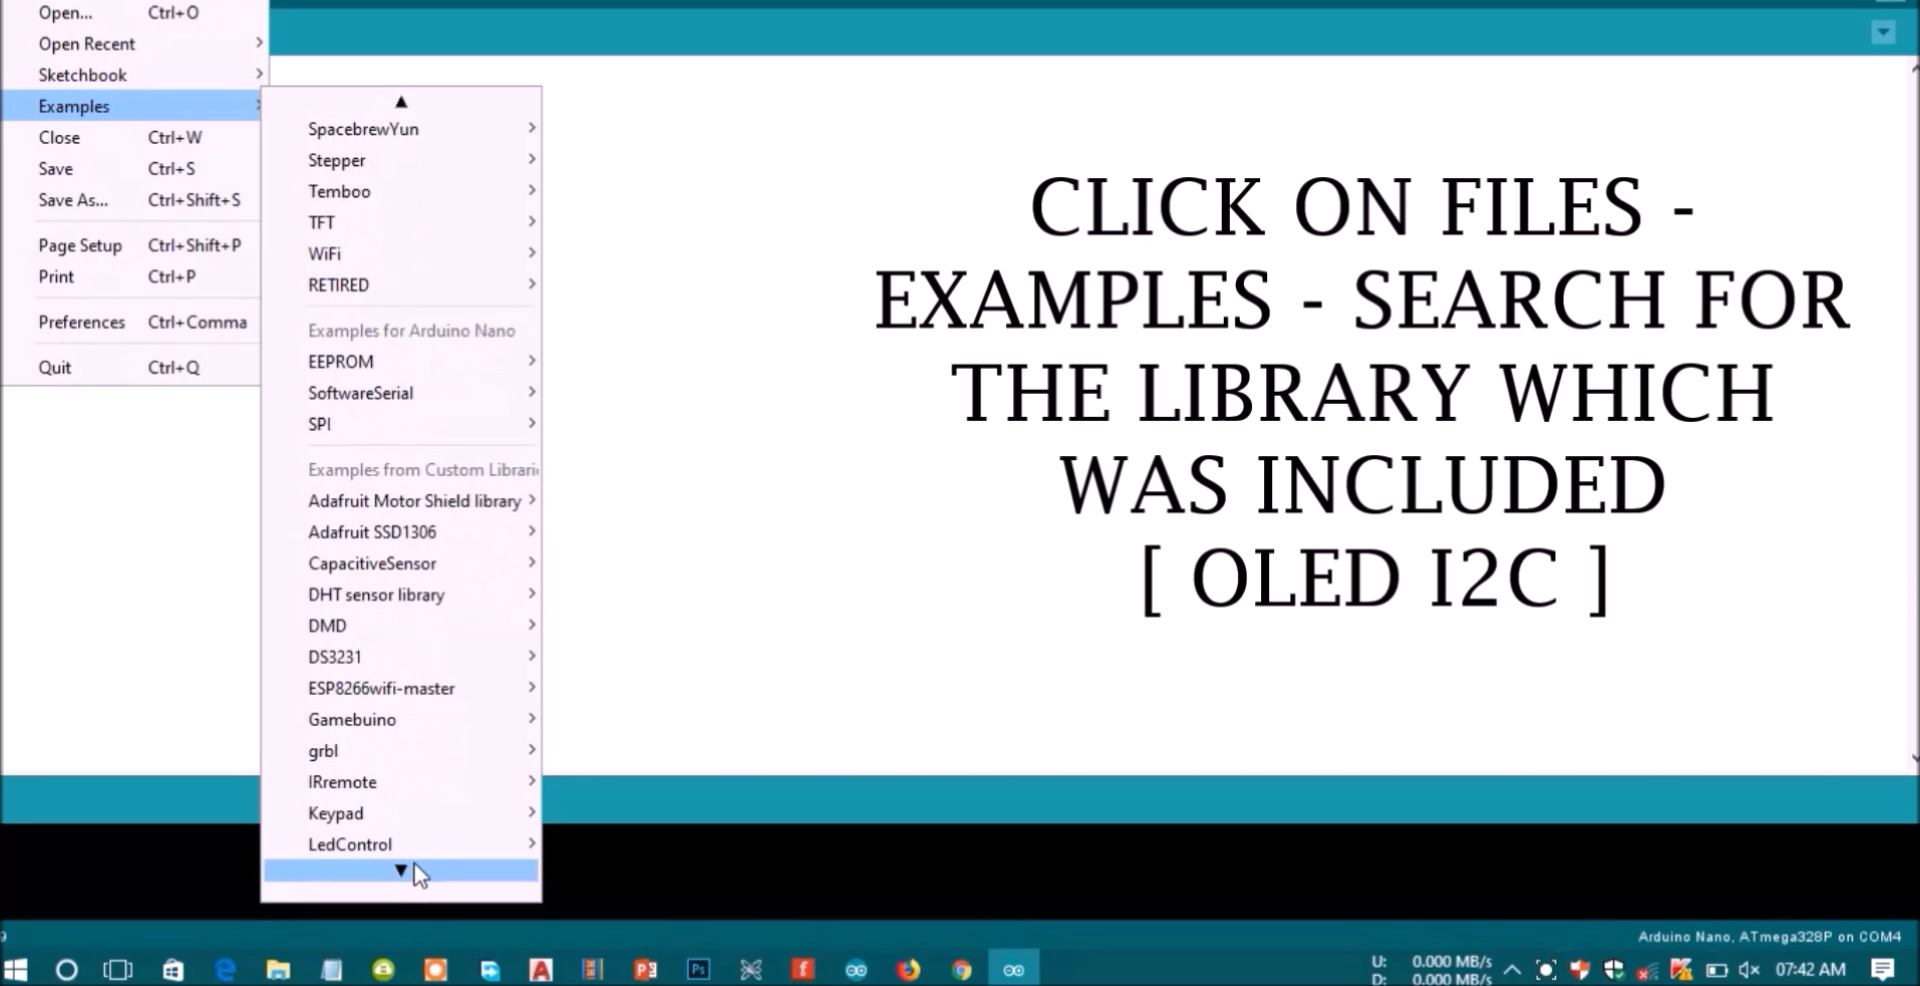
Task: Launch Microsoft Edge from the taskbar
Action: 225,969
